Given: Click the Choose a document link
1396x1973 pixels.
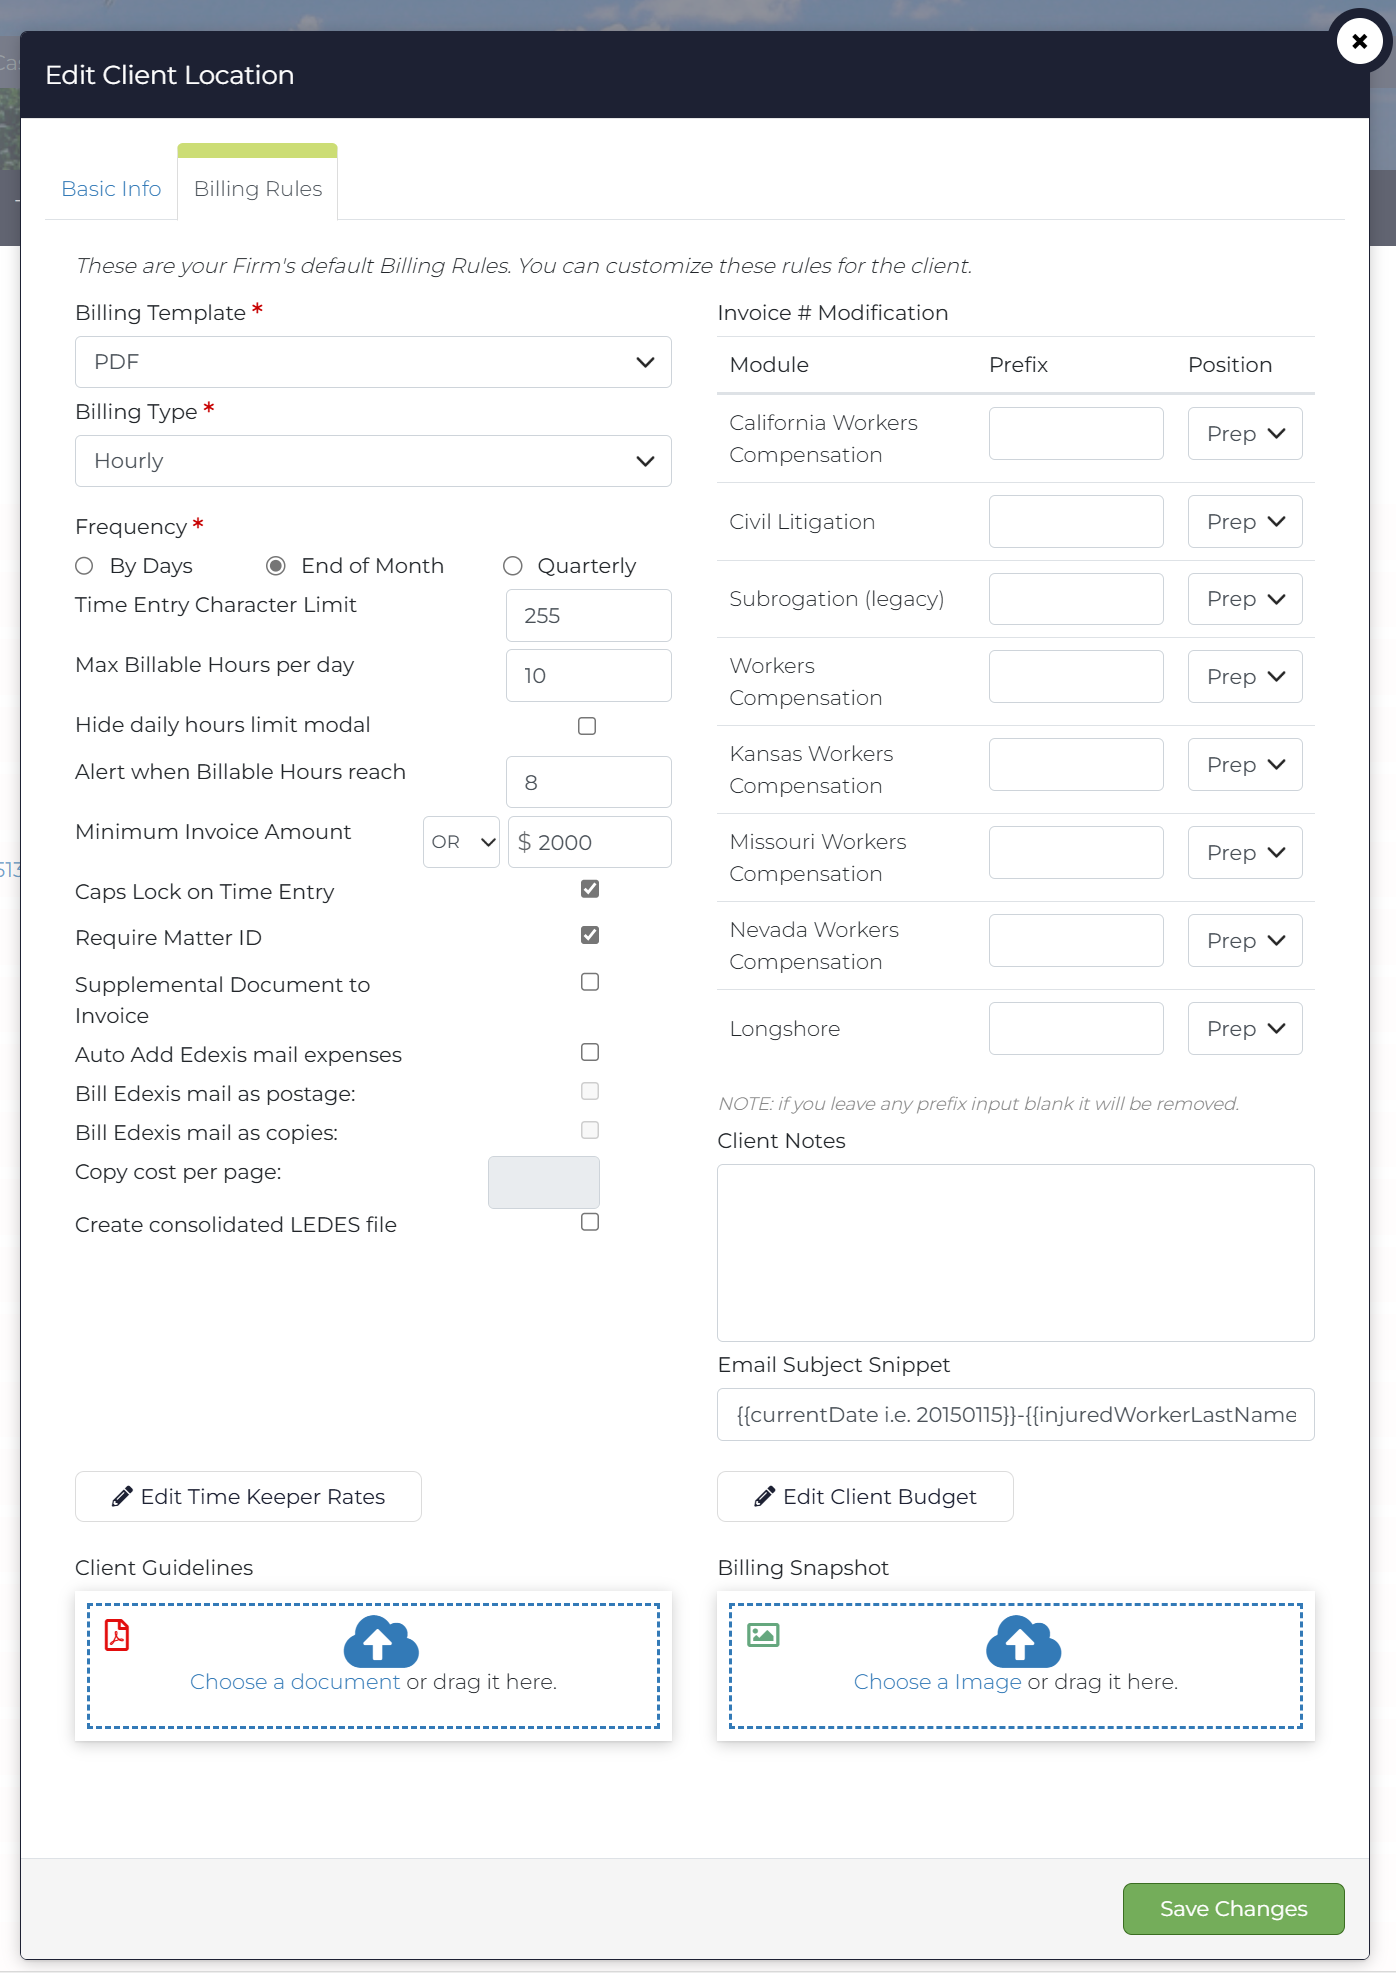Looking at the screenshot, I should coord(295,1682).
